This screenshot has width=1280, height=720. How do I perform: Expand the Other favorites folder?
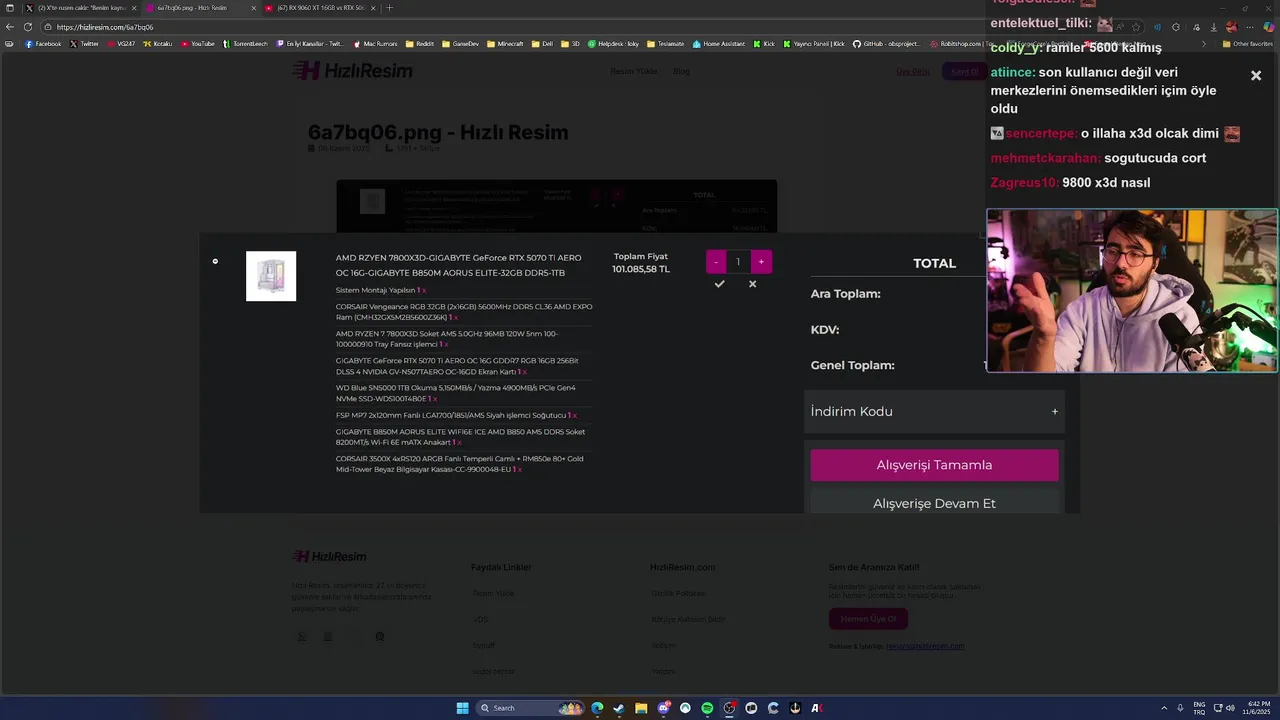point(1247,44)
